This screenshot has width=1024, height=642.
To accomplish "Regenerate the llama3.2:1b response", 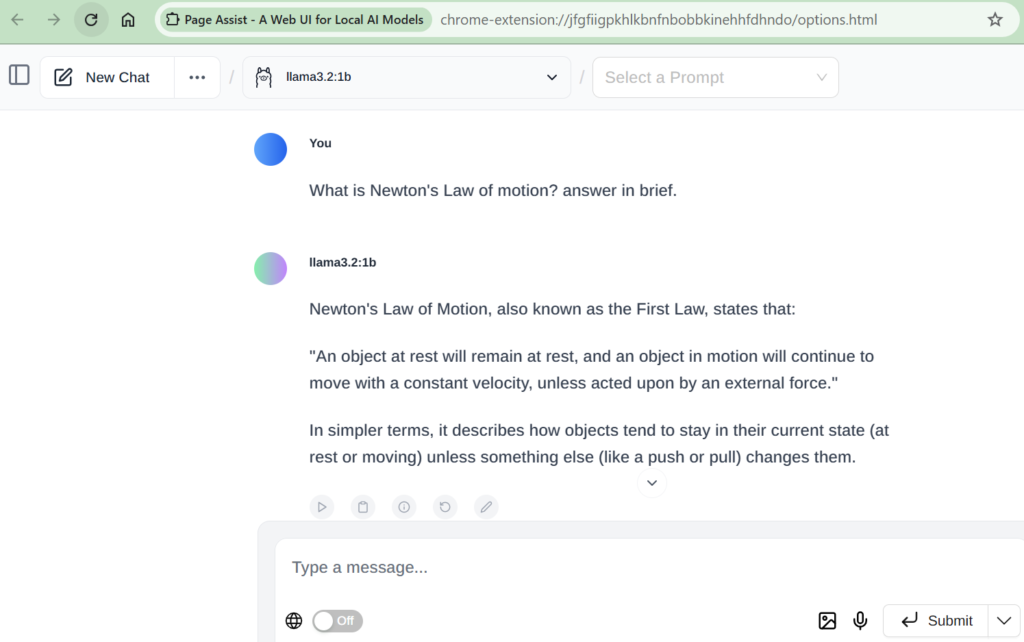I will tap(445, 507).
